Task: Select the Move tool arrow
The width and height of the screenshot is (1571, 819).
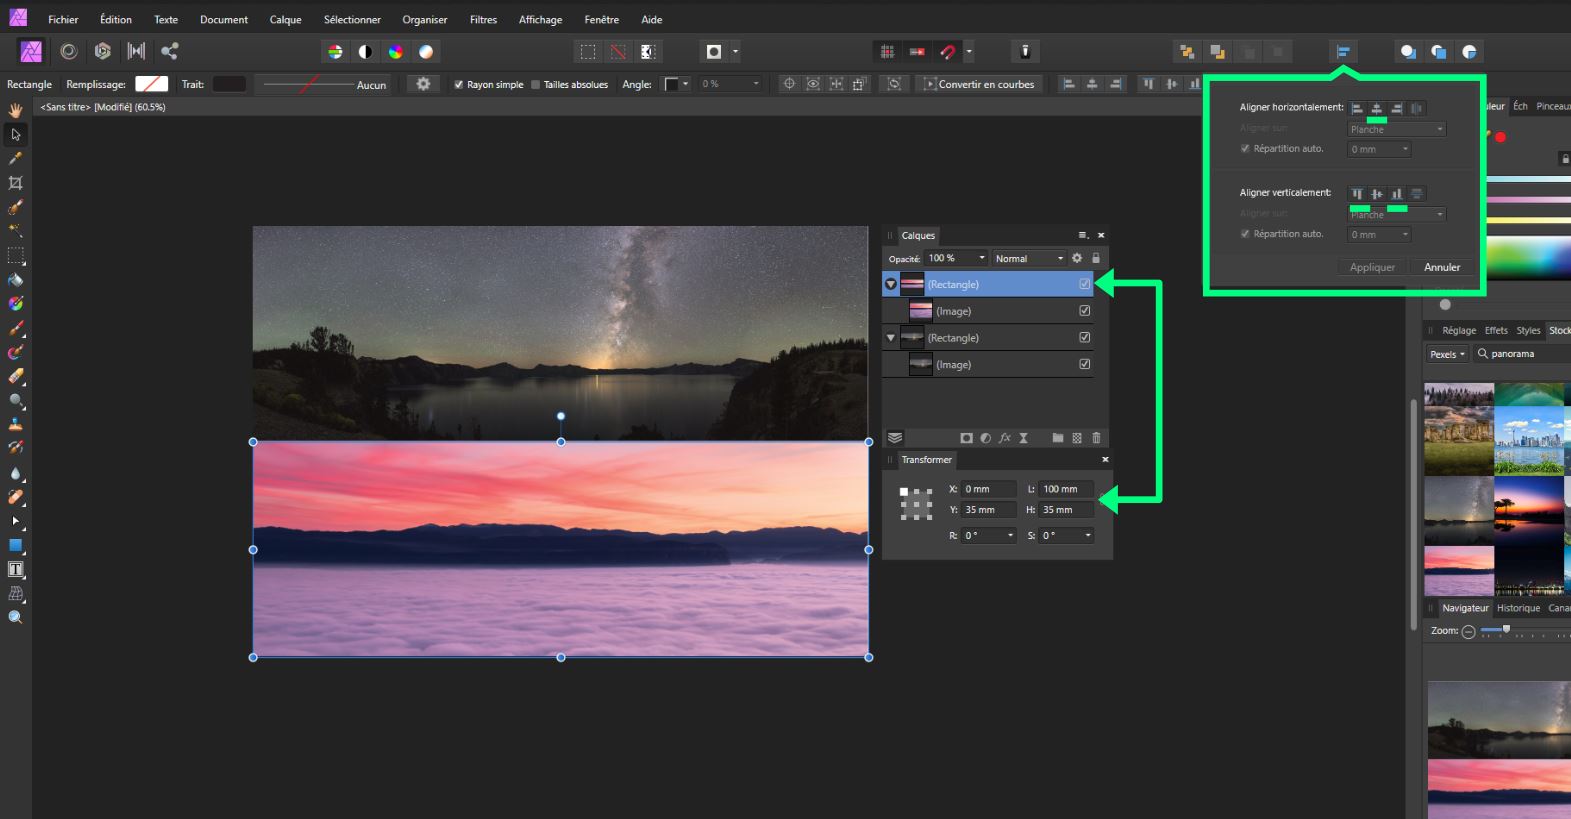Action: pyautogui.click(x=15, y=134)
